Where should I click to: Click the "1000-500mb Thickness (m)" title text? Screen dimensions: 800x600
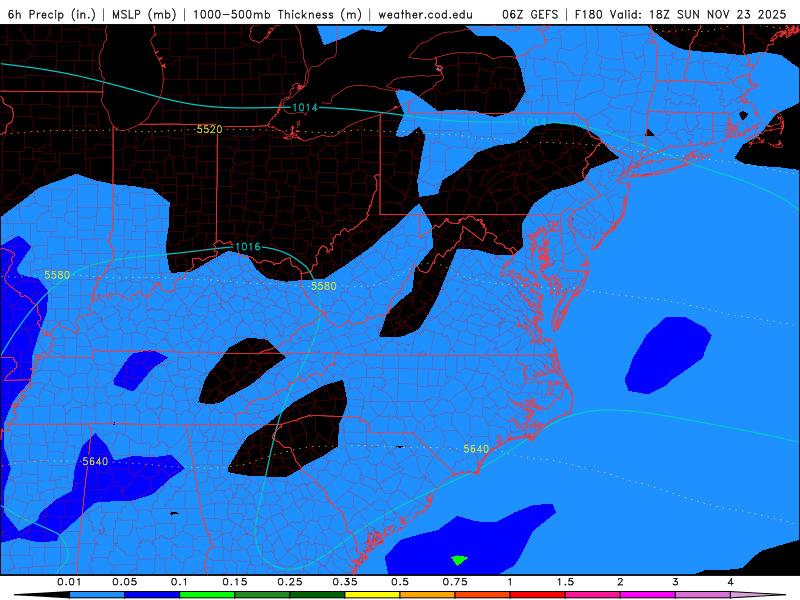[277, 14]
